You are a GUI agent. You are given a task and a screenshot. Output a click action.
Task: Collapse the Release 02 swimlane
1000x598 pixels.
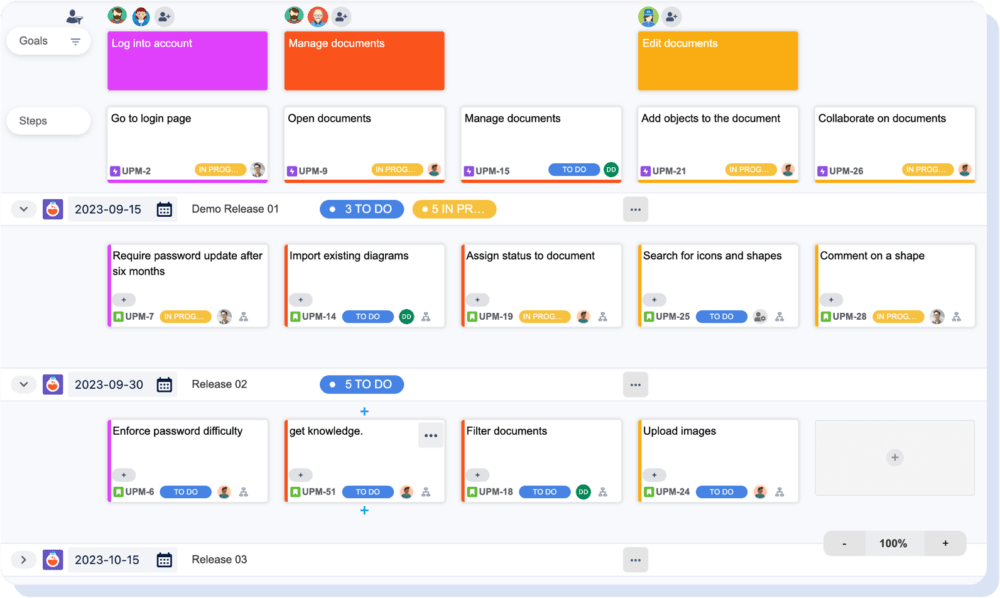(x=24, y=385)
